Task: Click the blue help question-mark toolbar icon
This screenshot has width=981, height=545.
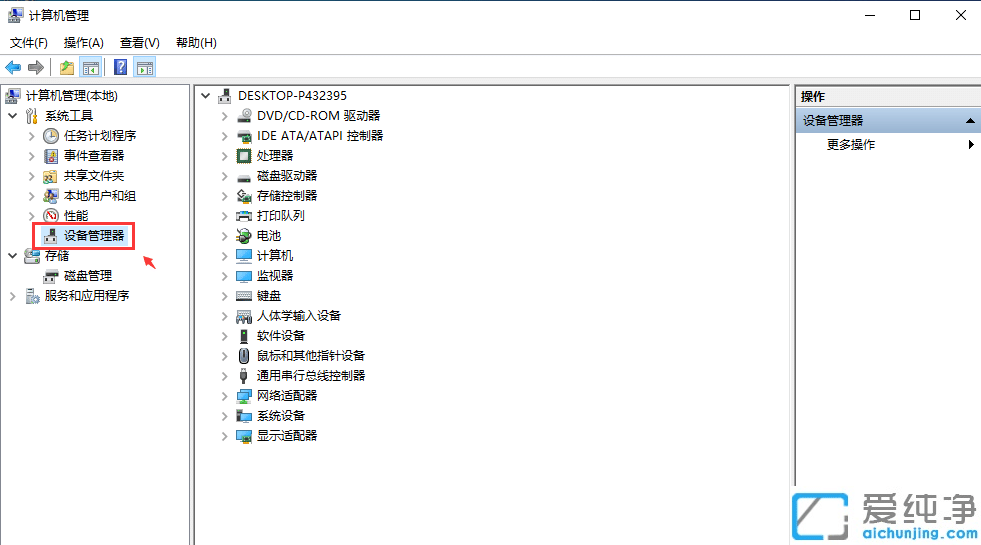Action: click(x=120, y=67)
